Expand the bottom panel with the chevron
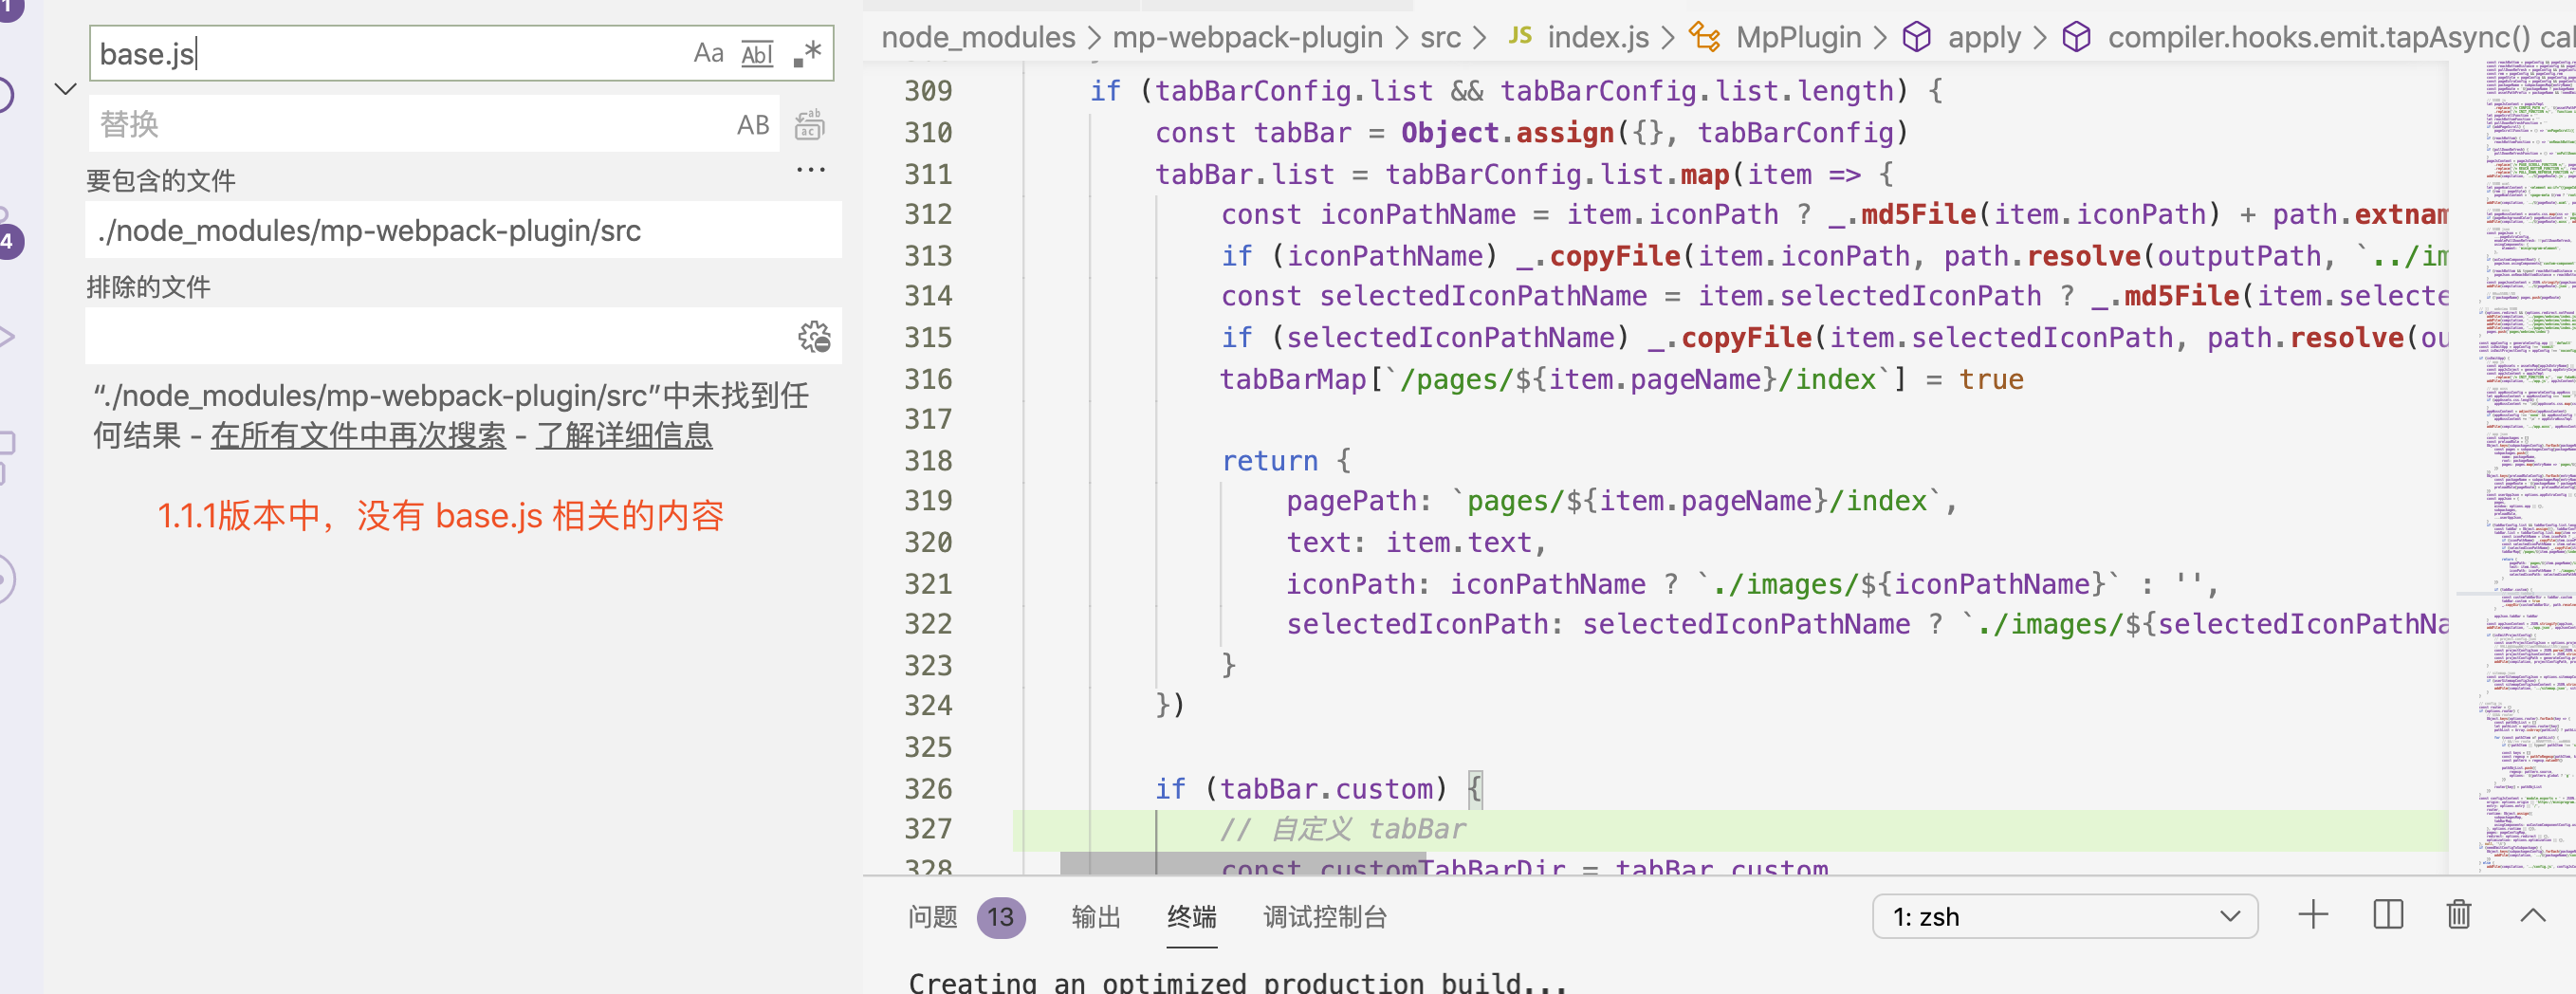Viewport: 2576px width, 994px height. (x=2533, y=916)
